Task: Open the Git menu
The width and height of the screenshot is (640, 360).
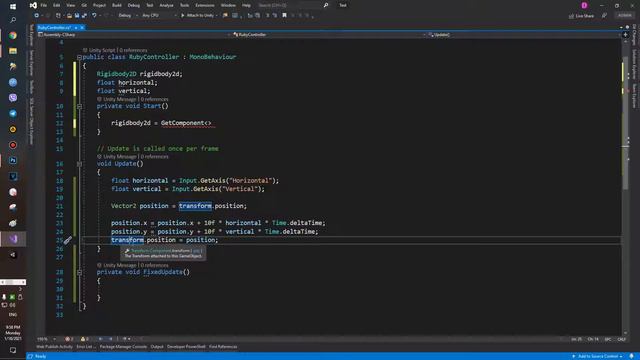Action: click(x=84, y=5)
